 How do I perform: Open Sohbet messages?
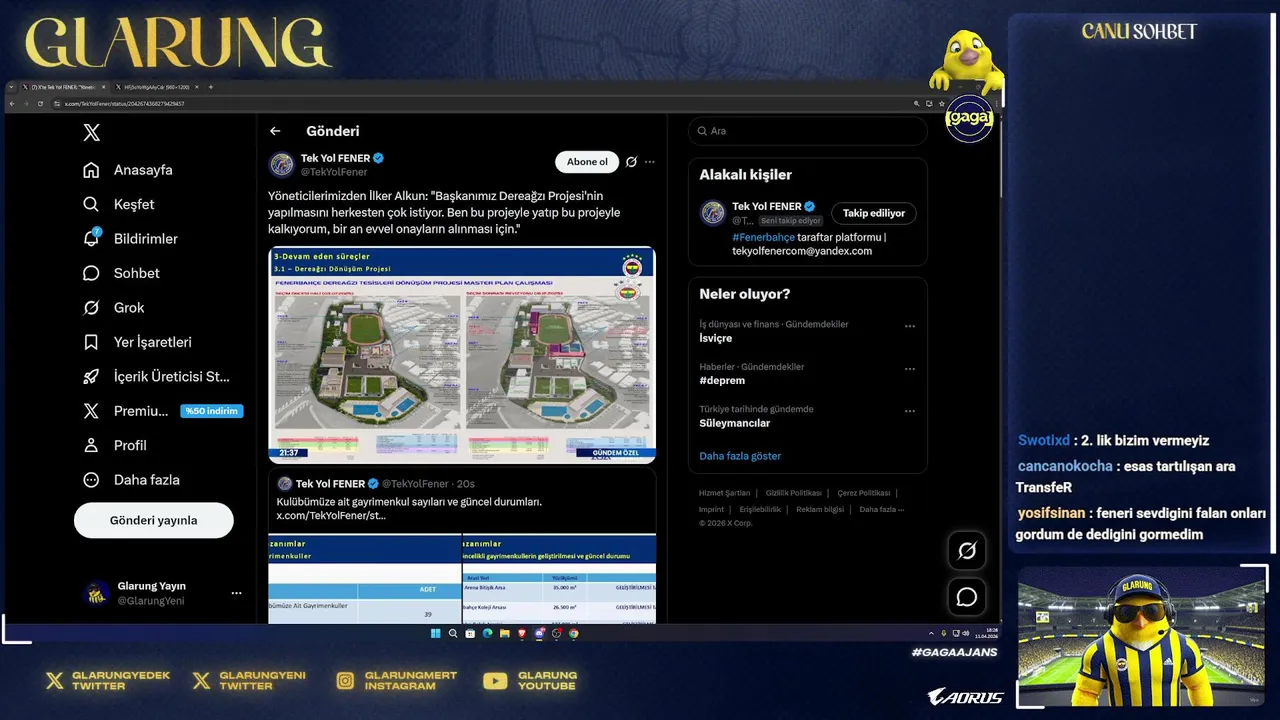121,273
